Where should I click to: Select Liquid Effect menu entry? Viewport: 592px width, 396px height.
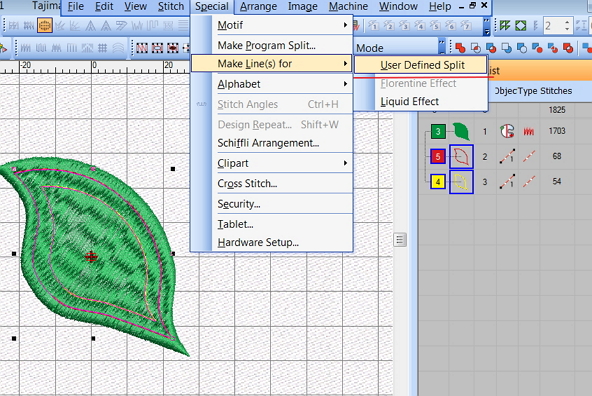(x=409, y=102)
